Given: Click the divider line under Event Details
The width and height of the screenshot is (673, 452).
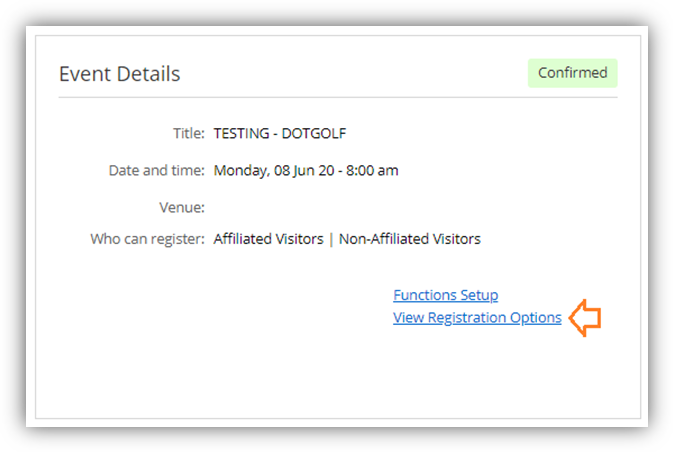Looking at the screenshot, I should tap(338, 97).
